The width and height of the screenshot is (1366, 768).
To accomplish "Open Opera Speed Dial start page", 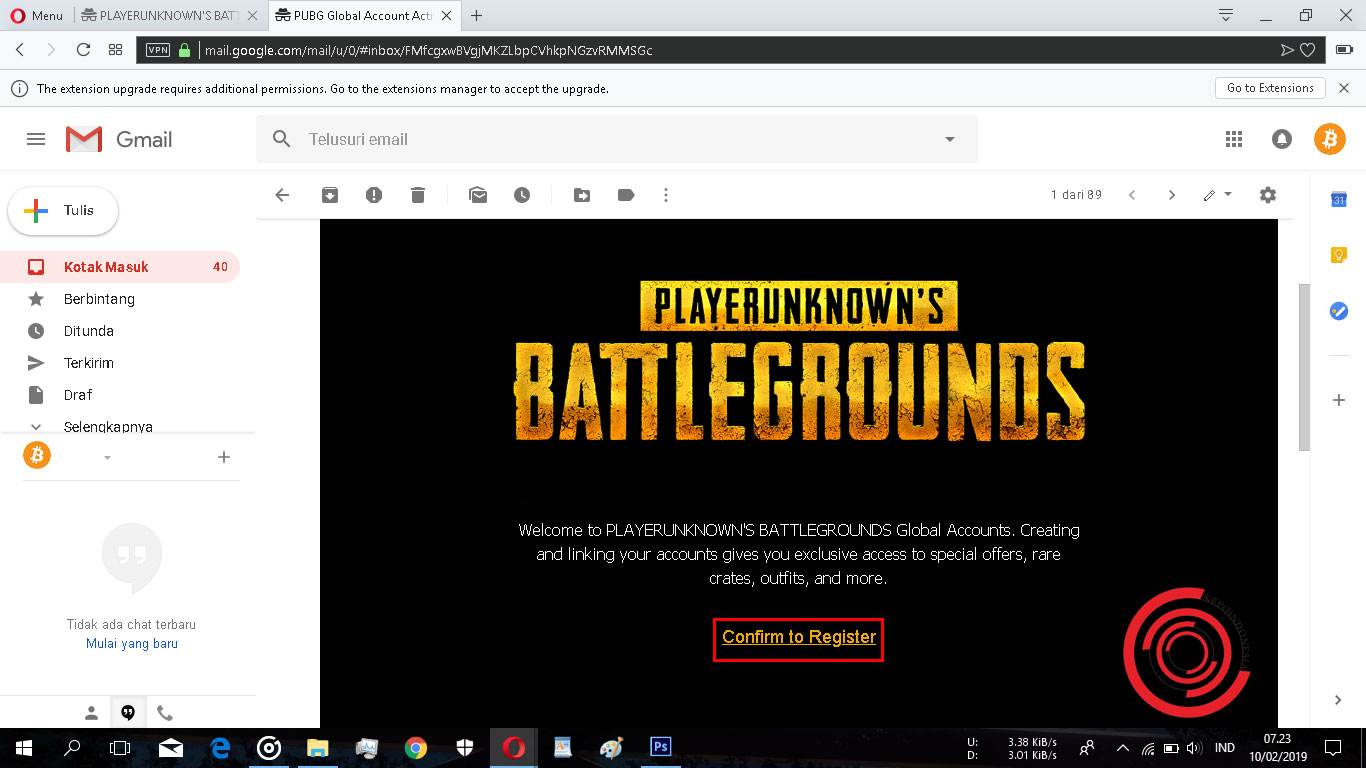I will 115,49.
